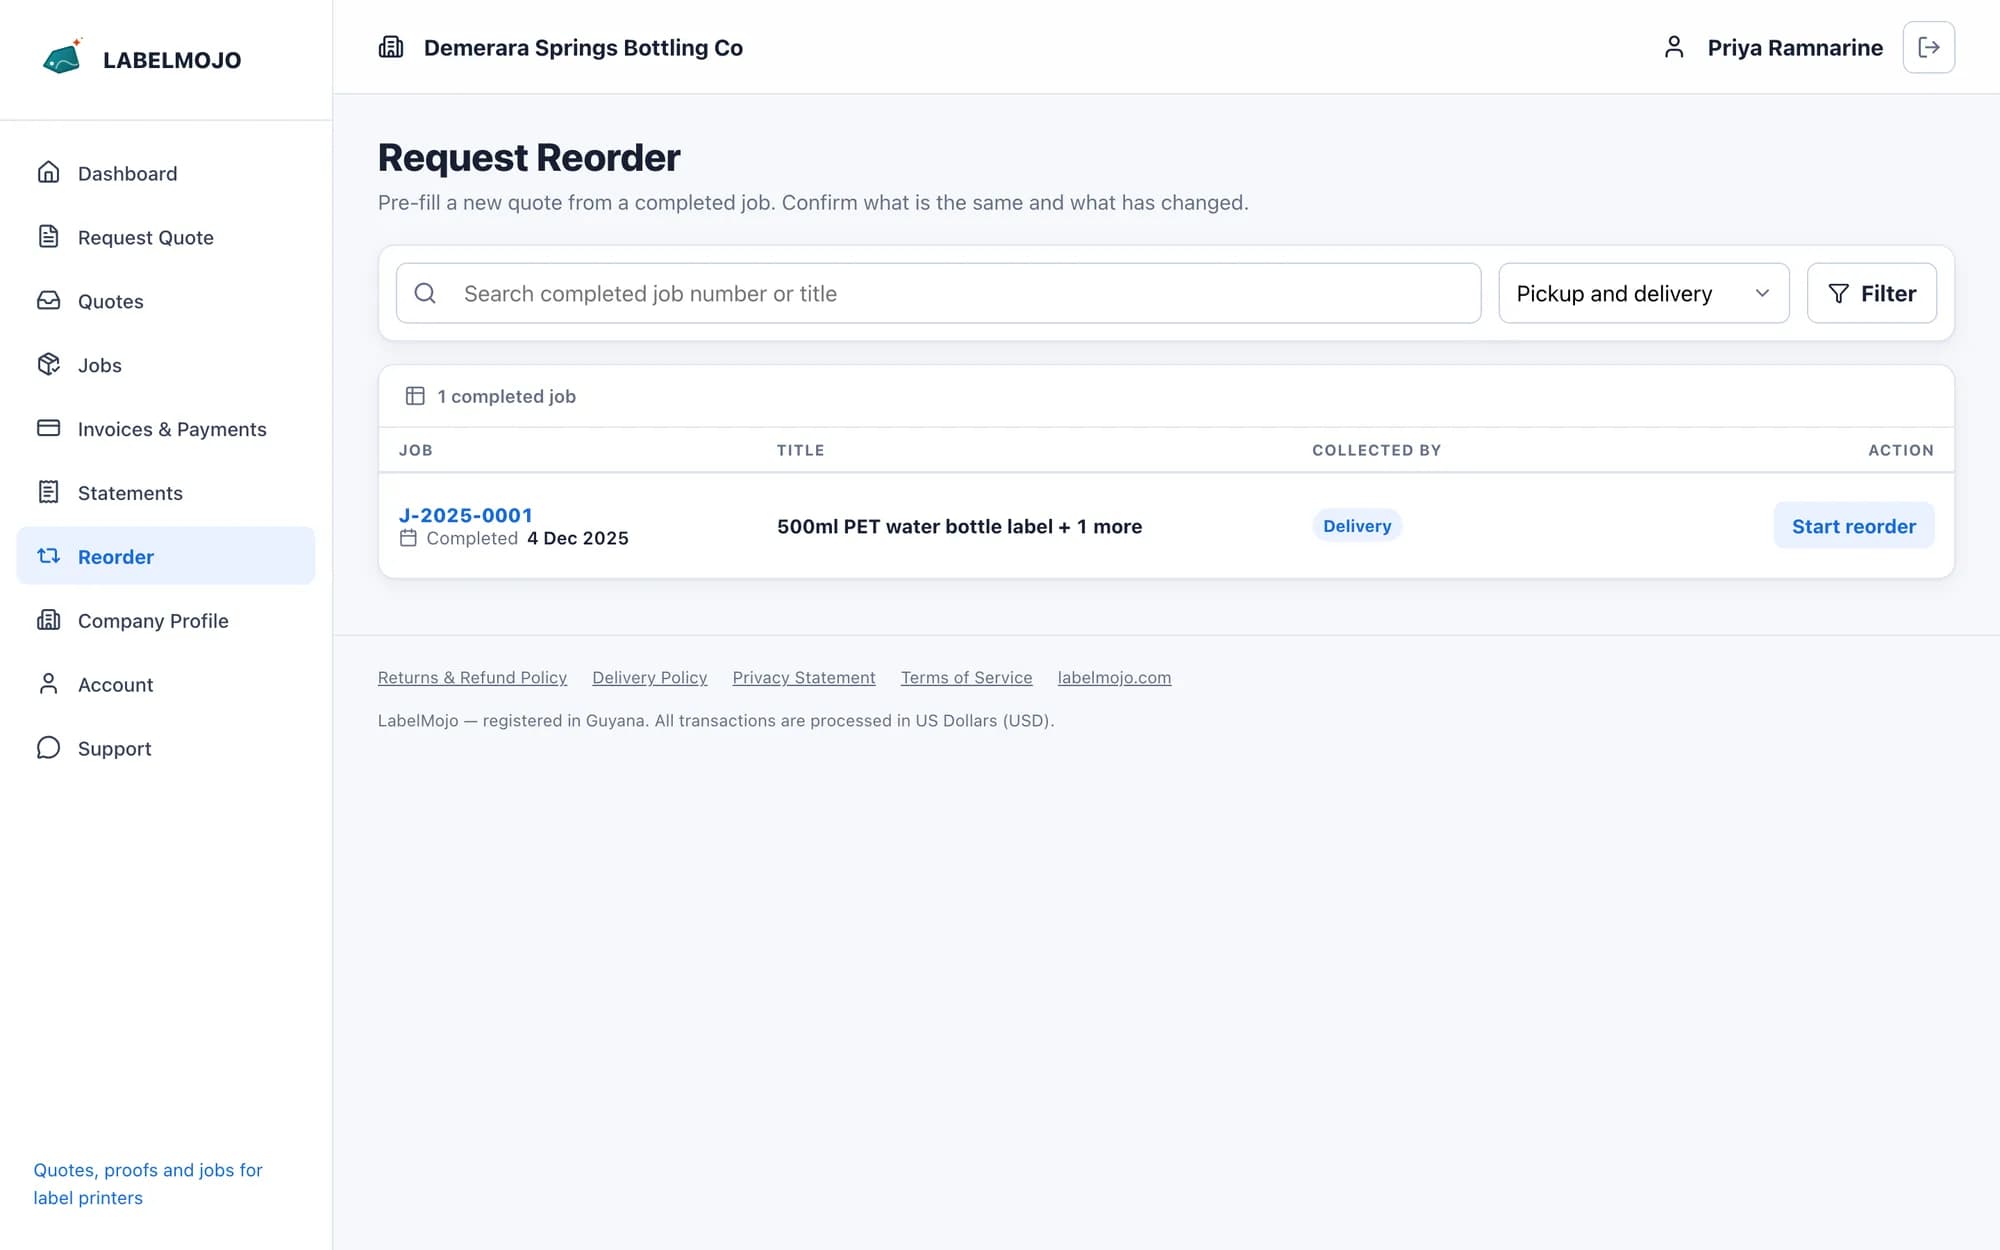Open the Dashboard menu item

click(166, 173)
